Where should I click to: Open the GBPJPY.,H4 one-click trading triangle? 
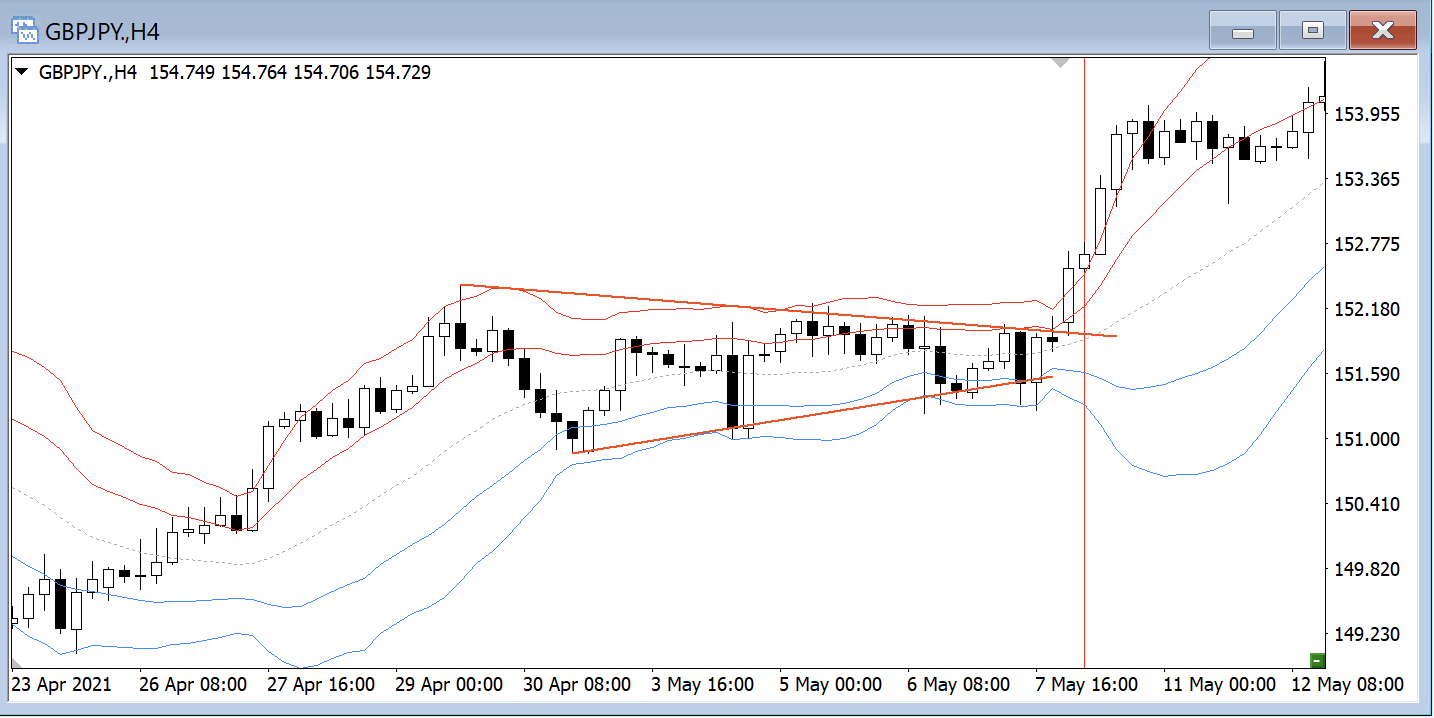[x=21, y=72]
